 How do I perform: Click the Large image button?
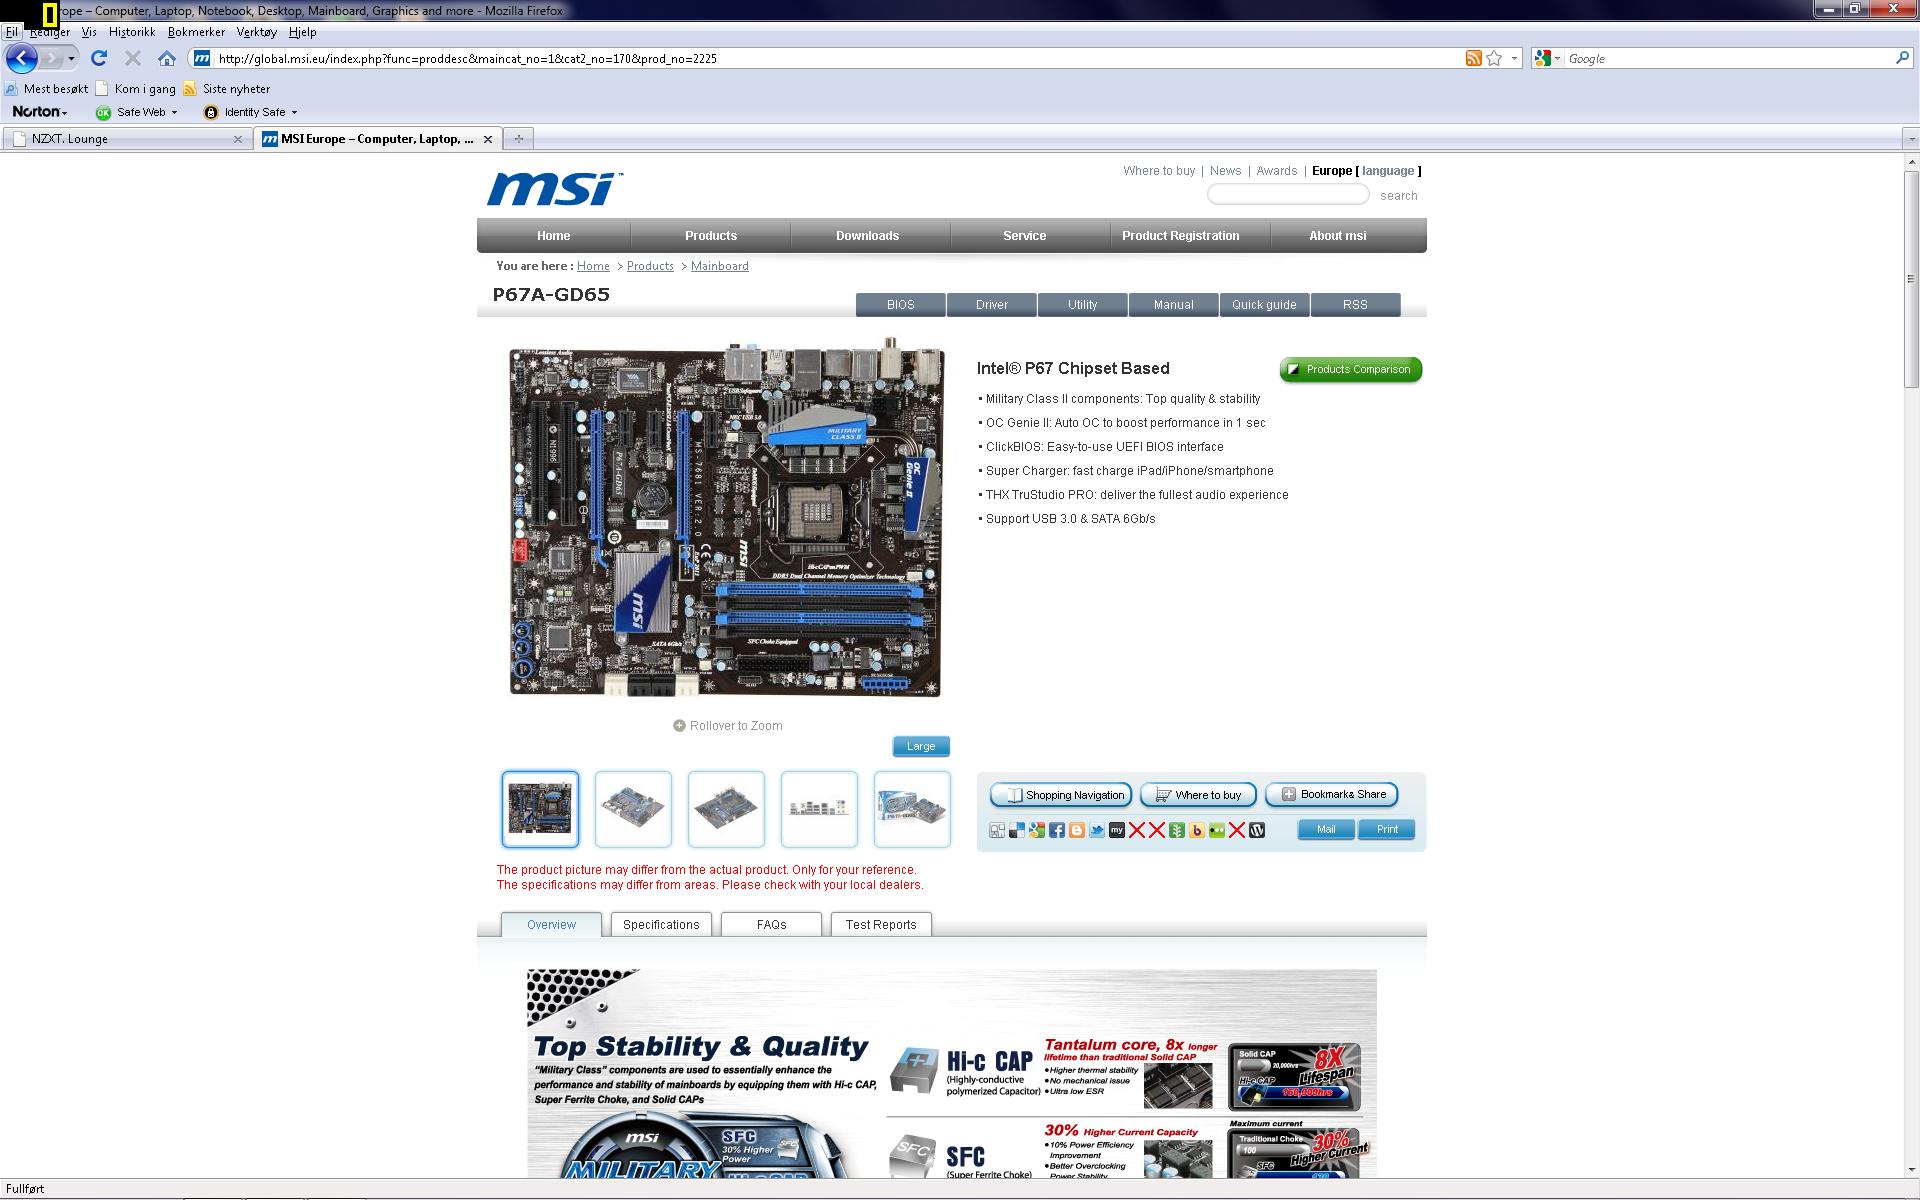(x=920, y=747)
